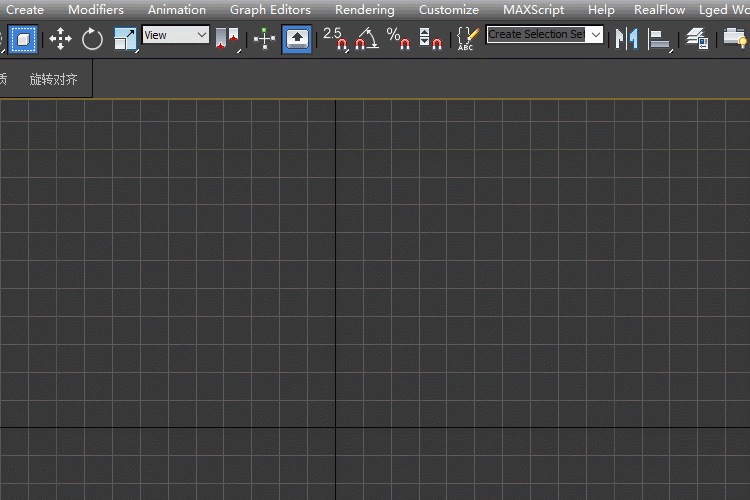Toggle Angle Snap on or off
The height and width of the screenshot is (500, 750).
367,39
